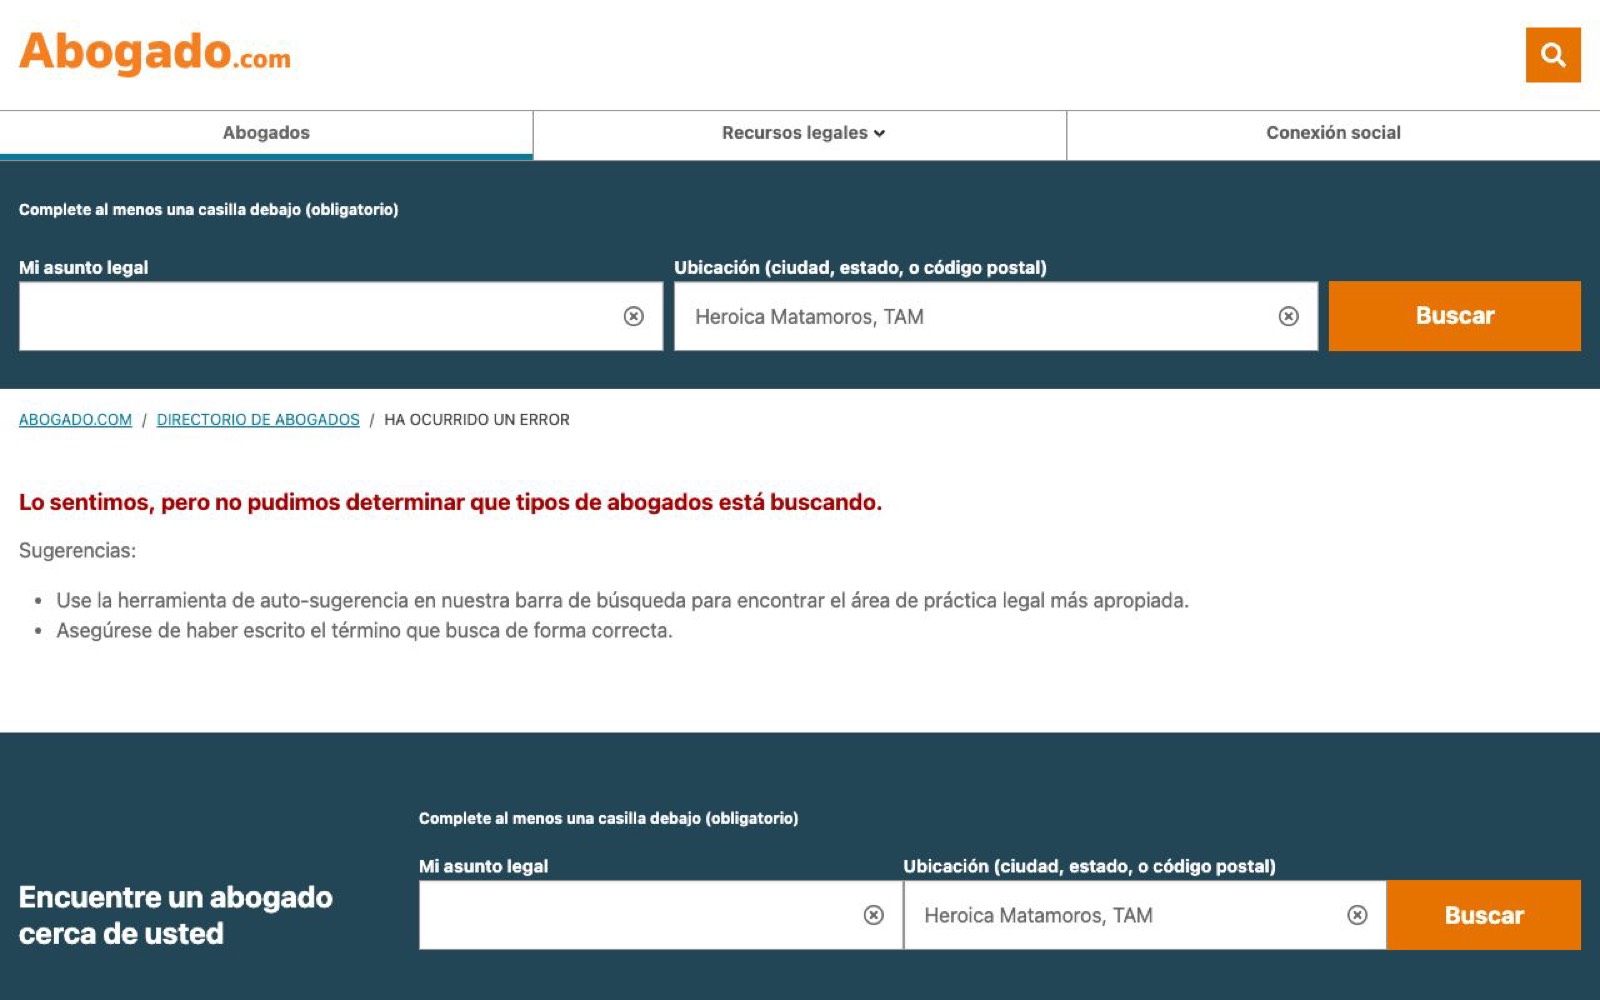The height and width of the screenshot is (1000, 1600).
Task: Clear the top Mi asunto legal field
Action: click(x=634, y=316)
